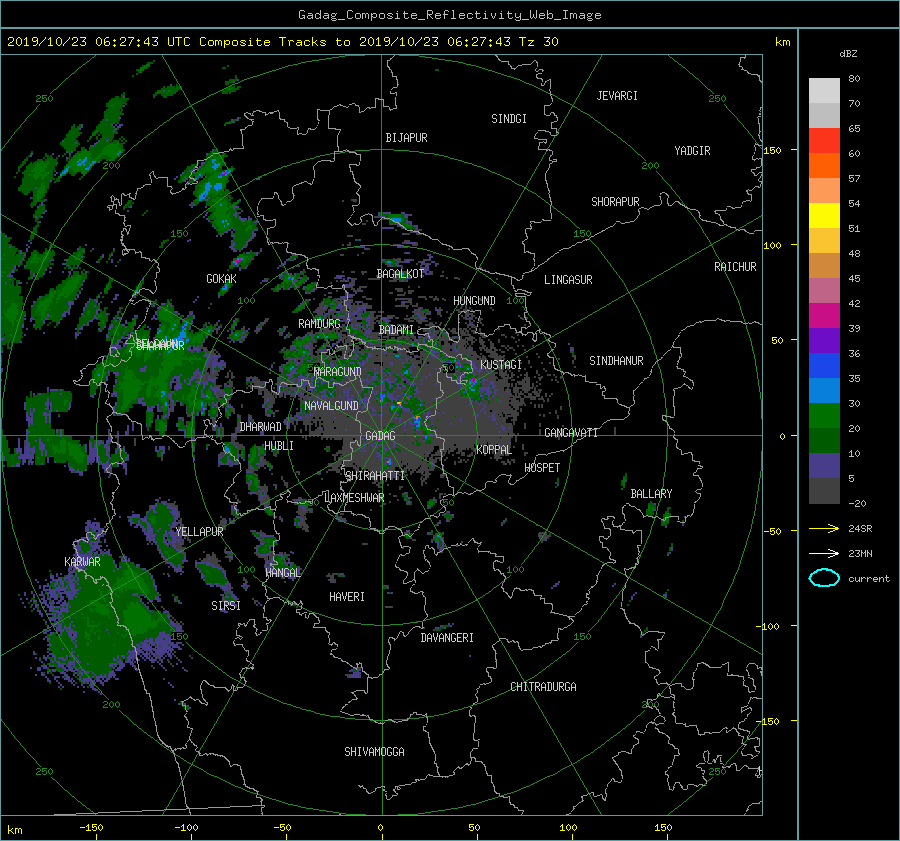This screenshot has height=841, width=900.
Task: Select the BAGALKOT label
Action: pos(400,274)
